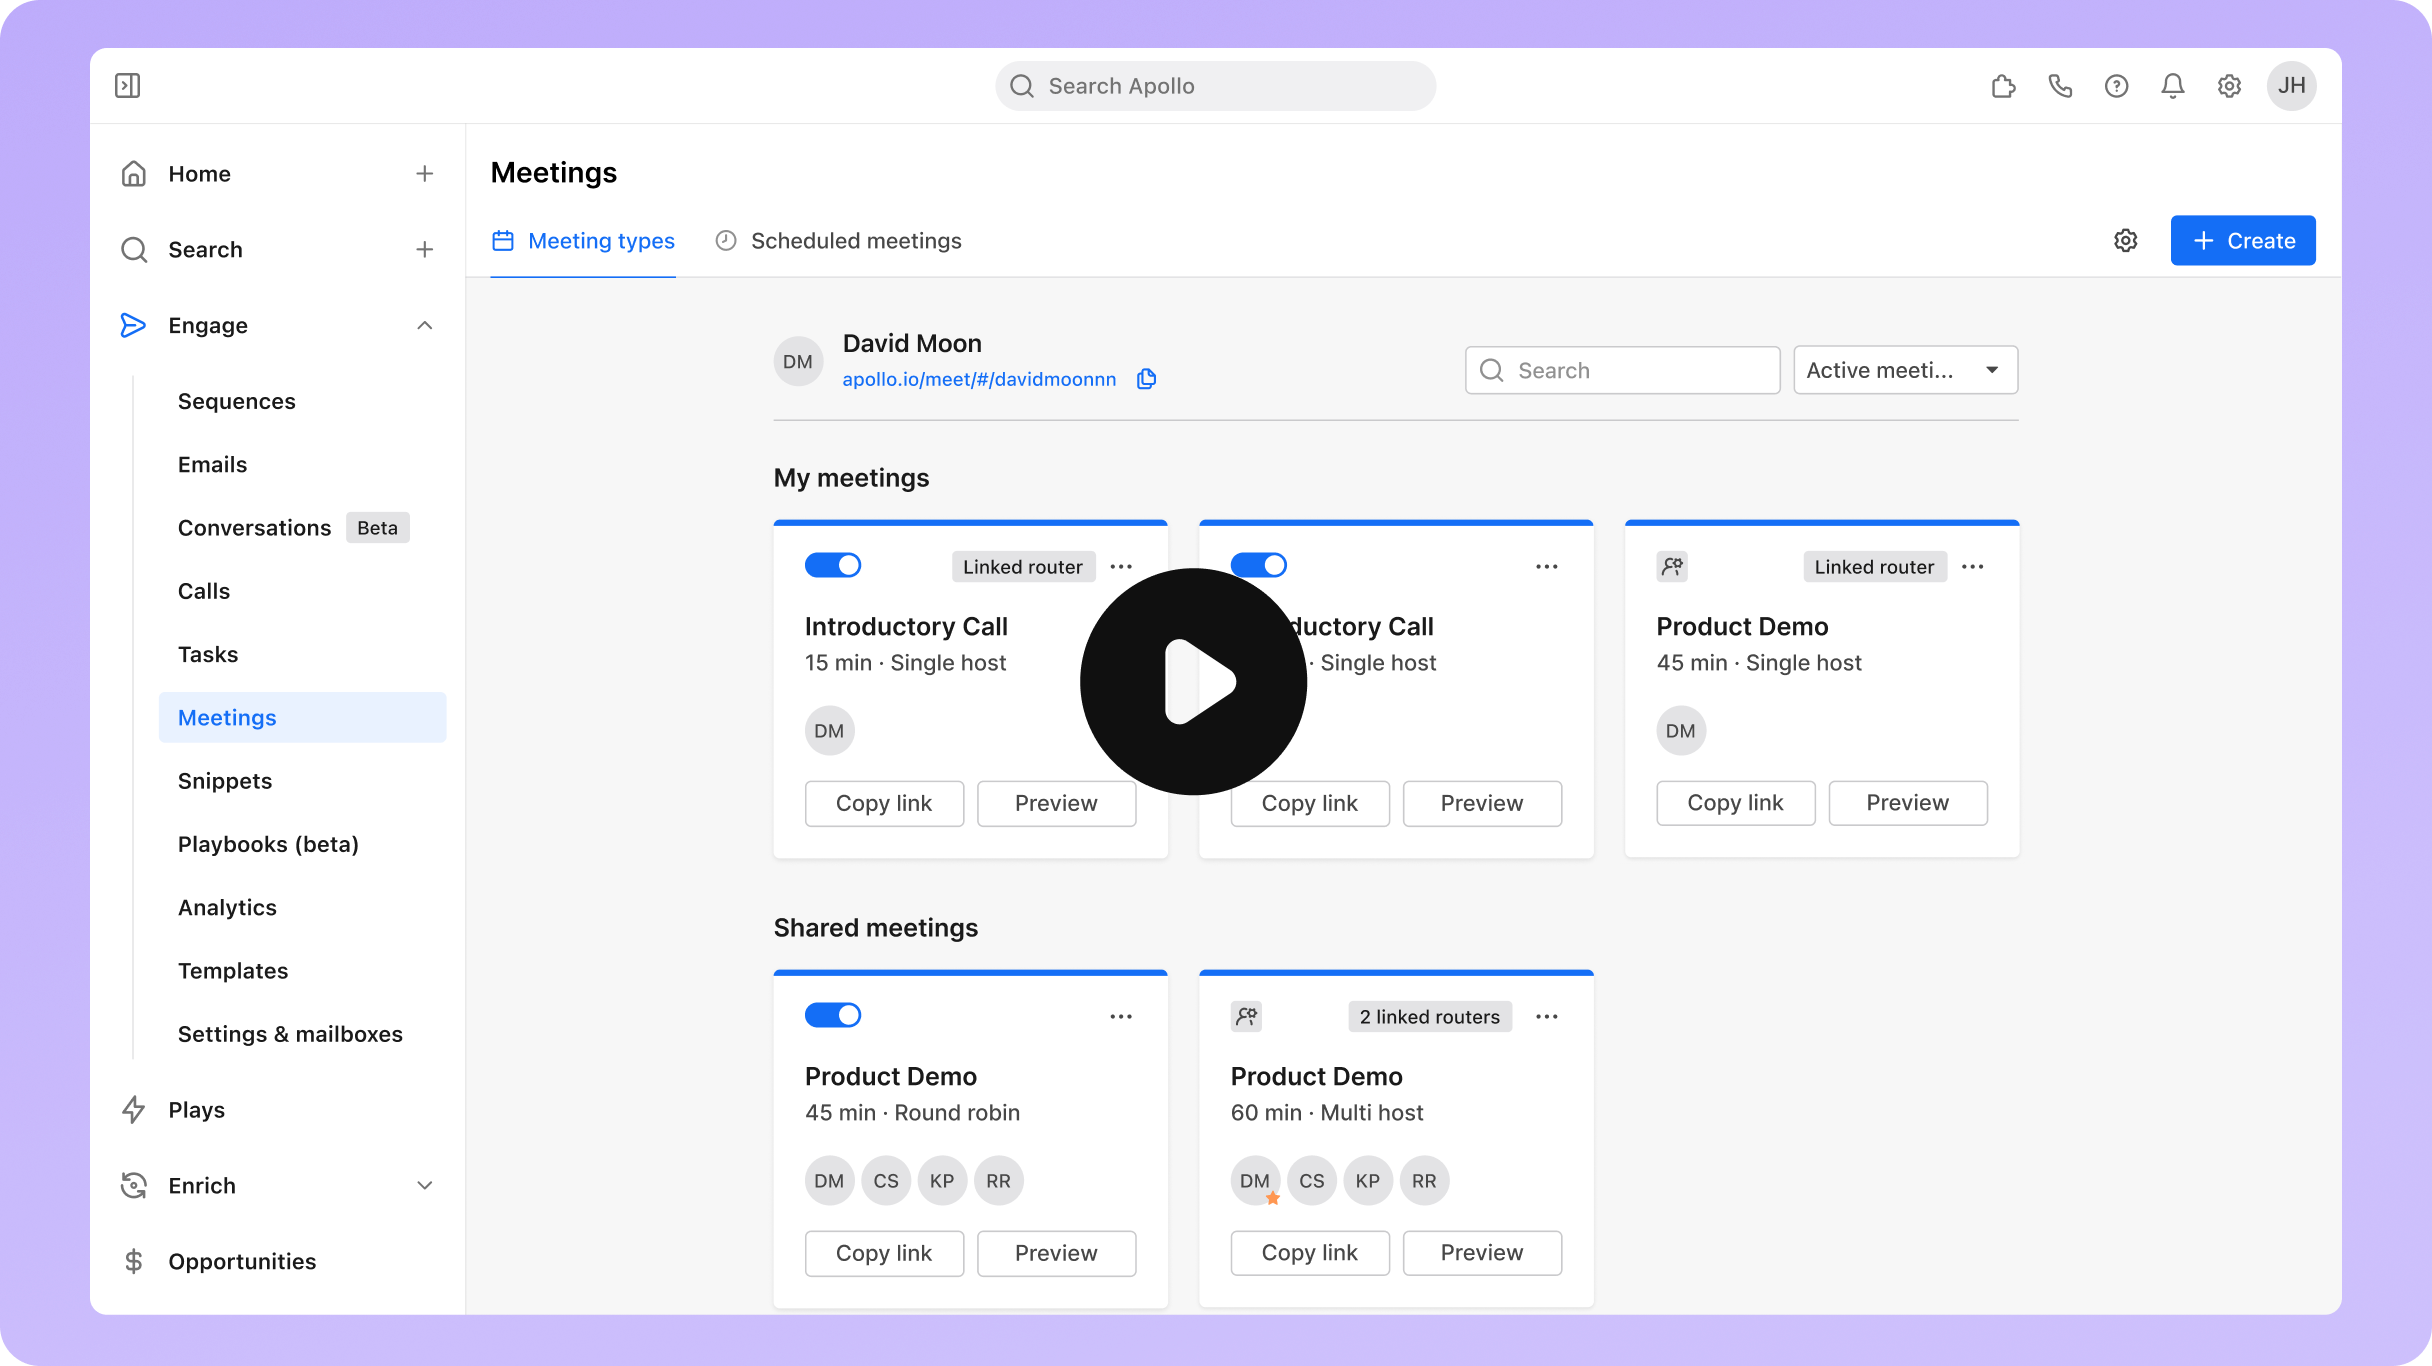
Task: Play the demo video
Action: [1193, 681]
